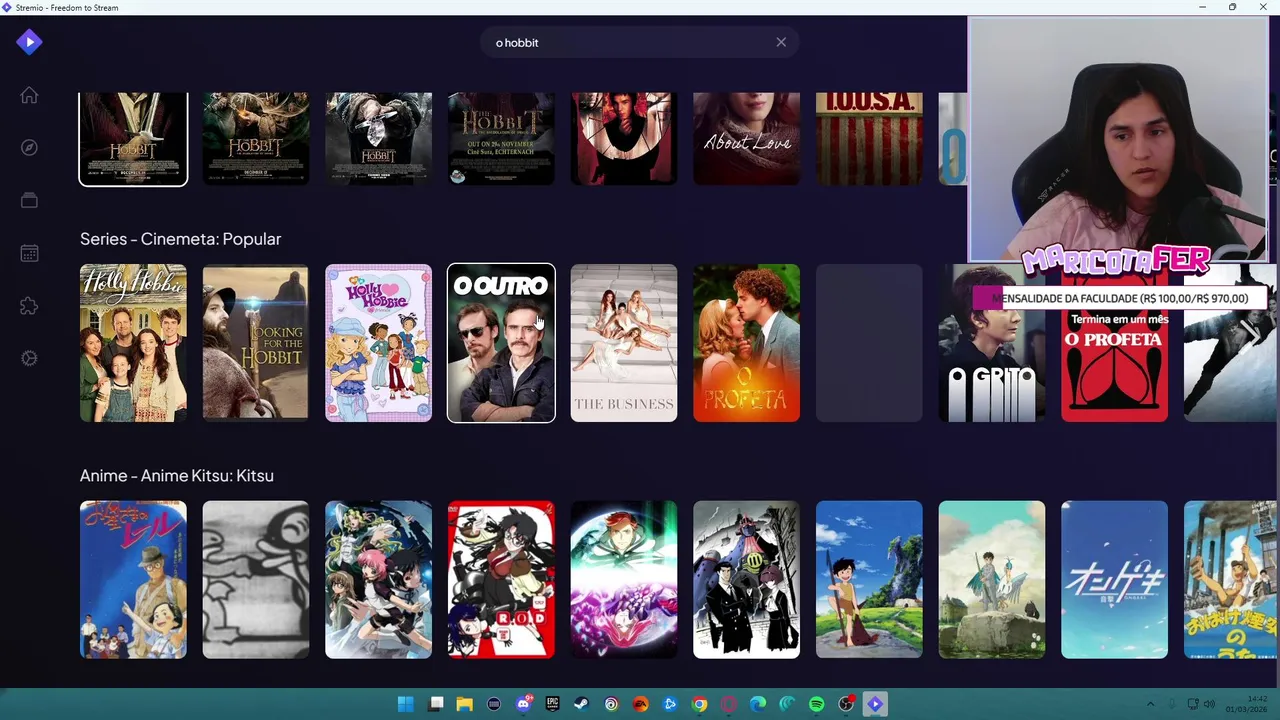Open the purple and green anime poster
This screenshot has height=720, width=1280.
[624, 580]
